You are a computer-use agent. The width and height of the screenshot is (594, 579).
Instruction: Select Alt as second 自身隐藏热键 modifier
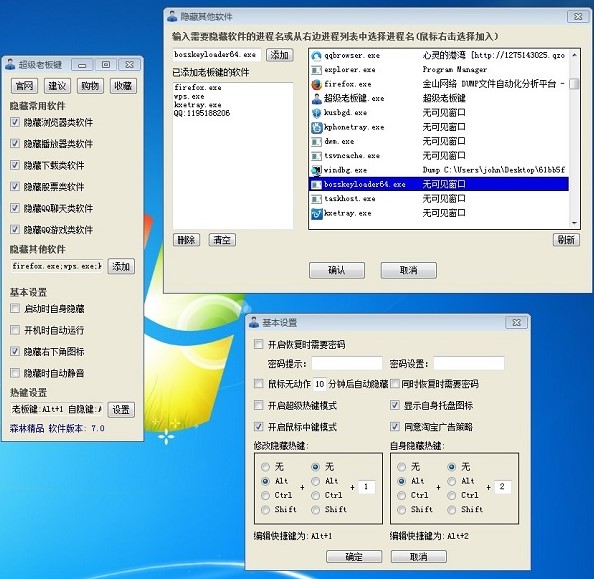pyautogui.click(x=452, y=481)
